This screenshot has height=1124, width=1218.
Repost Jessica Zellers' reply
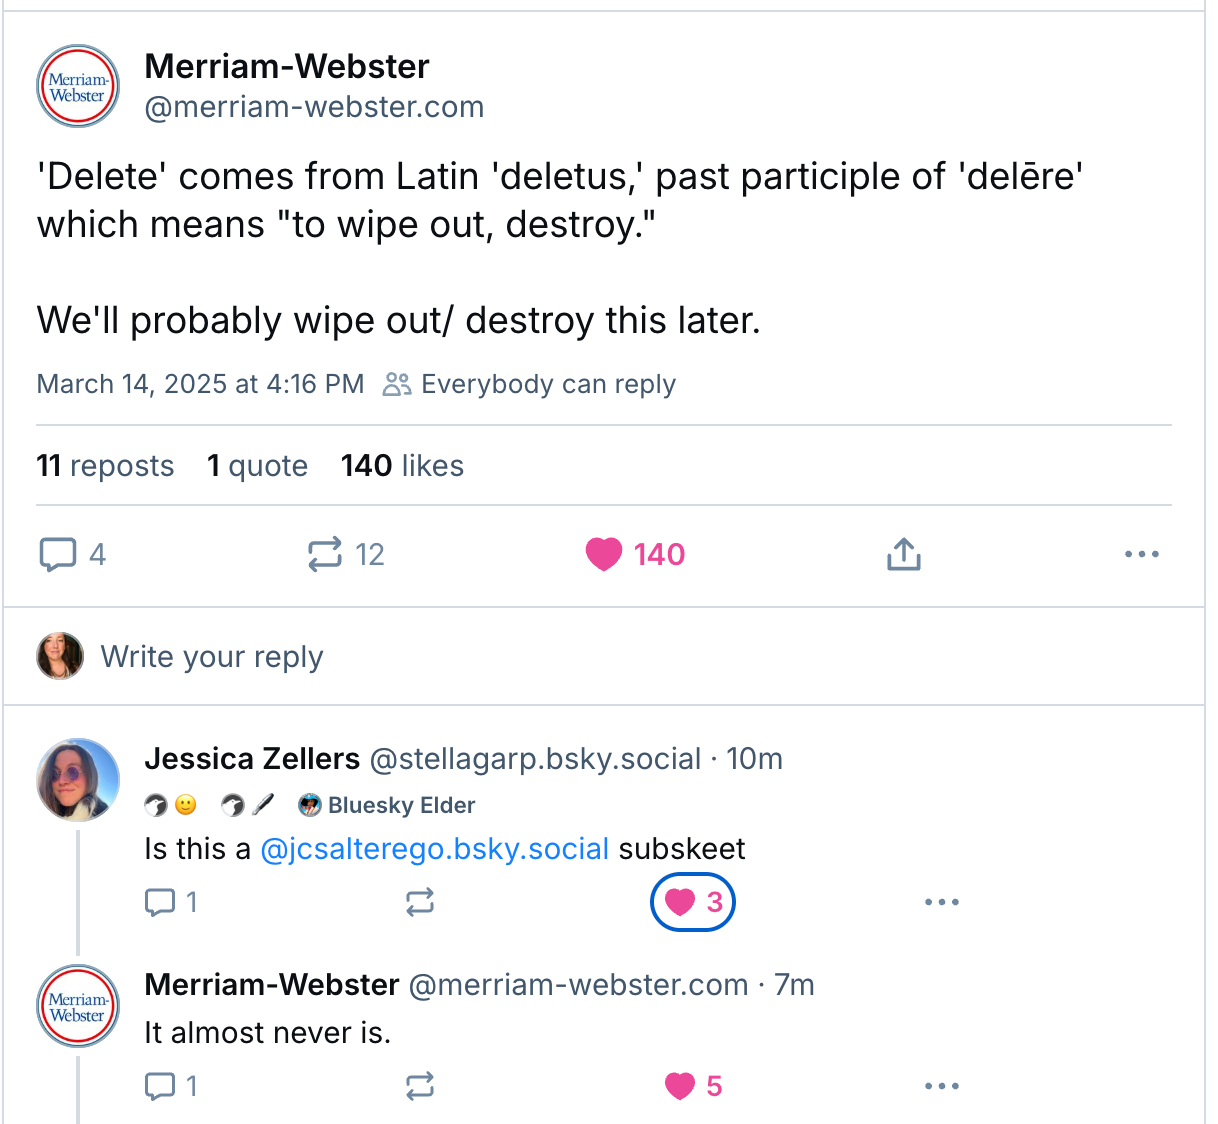420,902
